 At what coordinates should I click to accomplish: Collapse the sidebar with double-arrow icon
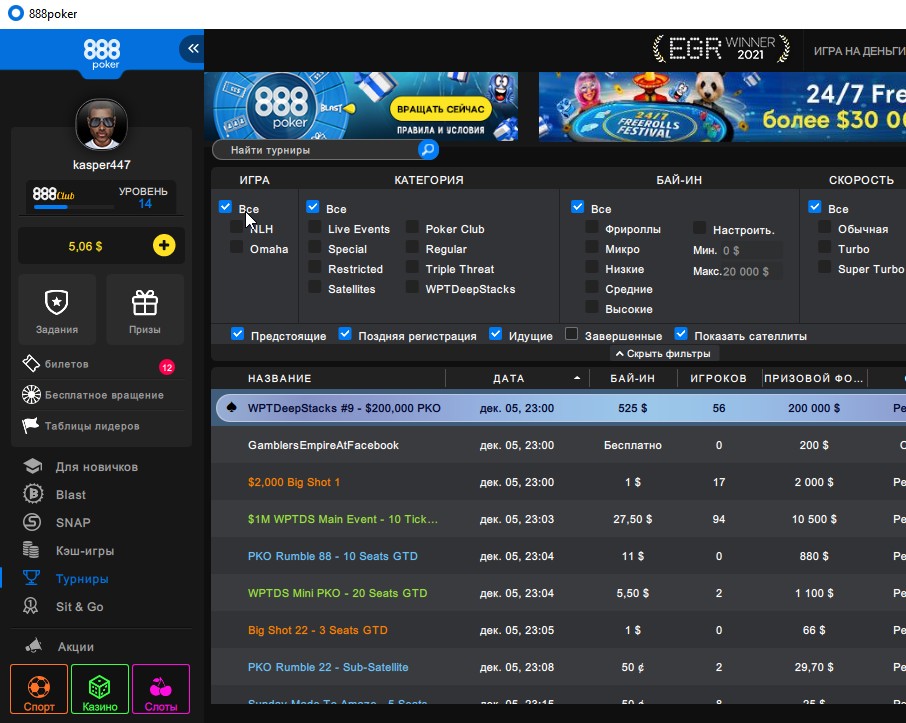pyautogui.click(x=192, y=49)
